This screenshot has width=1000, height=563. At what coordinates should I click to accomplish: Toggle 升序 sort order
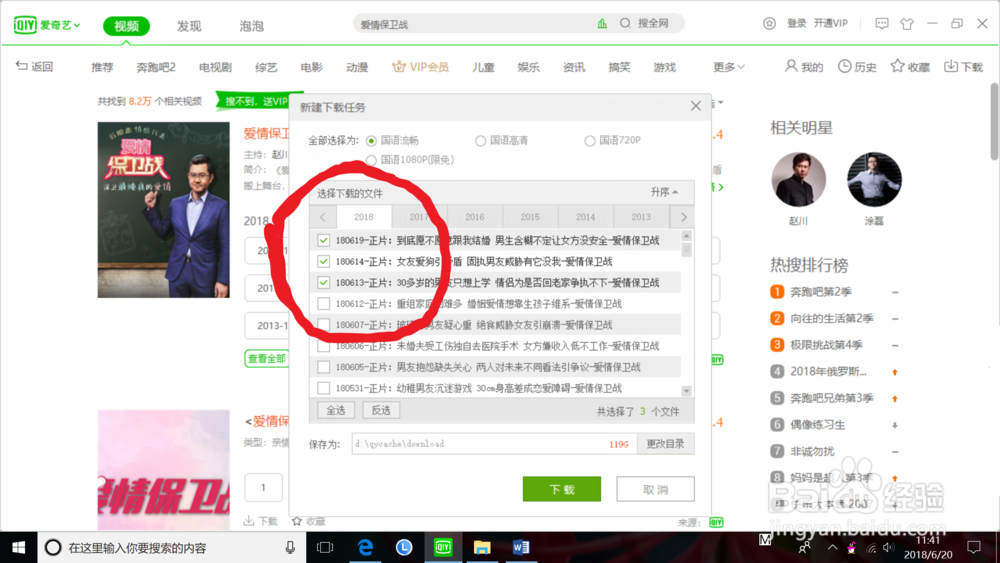(665, 192)
